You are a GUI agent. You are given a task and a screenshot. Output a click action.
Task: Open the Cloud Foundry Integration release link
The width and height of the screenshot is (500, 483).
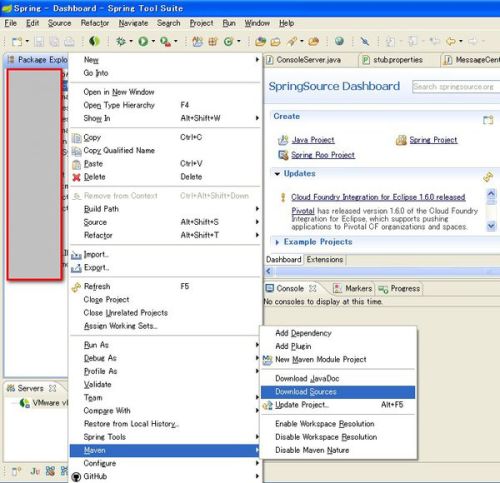point(378,197)
